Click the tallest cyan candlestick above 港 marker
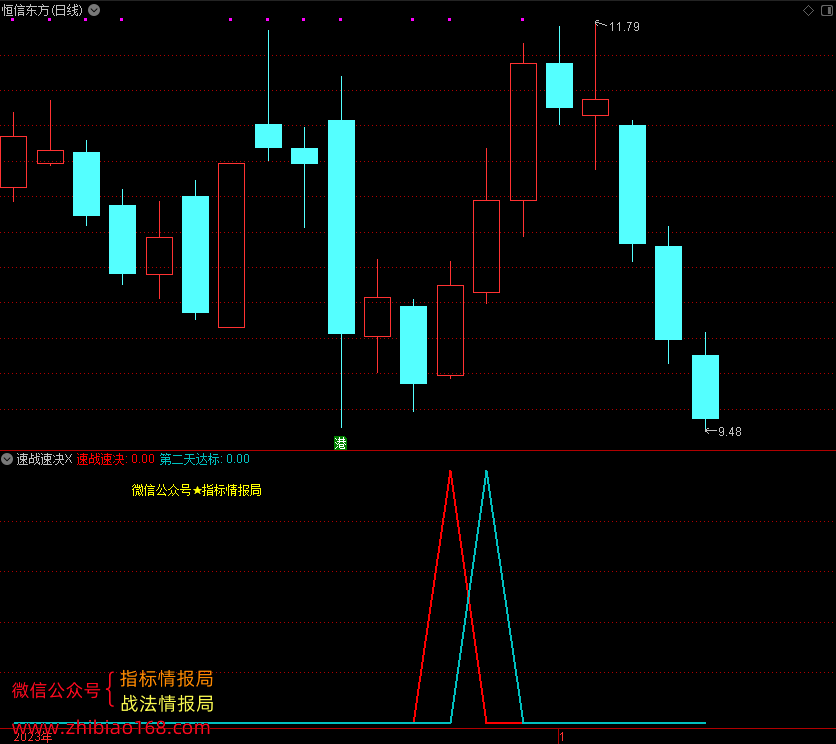Screen dimensions: 836x744 pyautogui.click(x=341, y=227)
